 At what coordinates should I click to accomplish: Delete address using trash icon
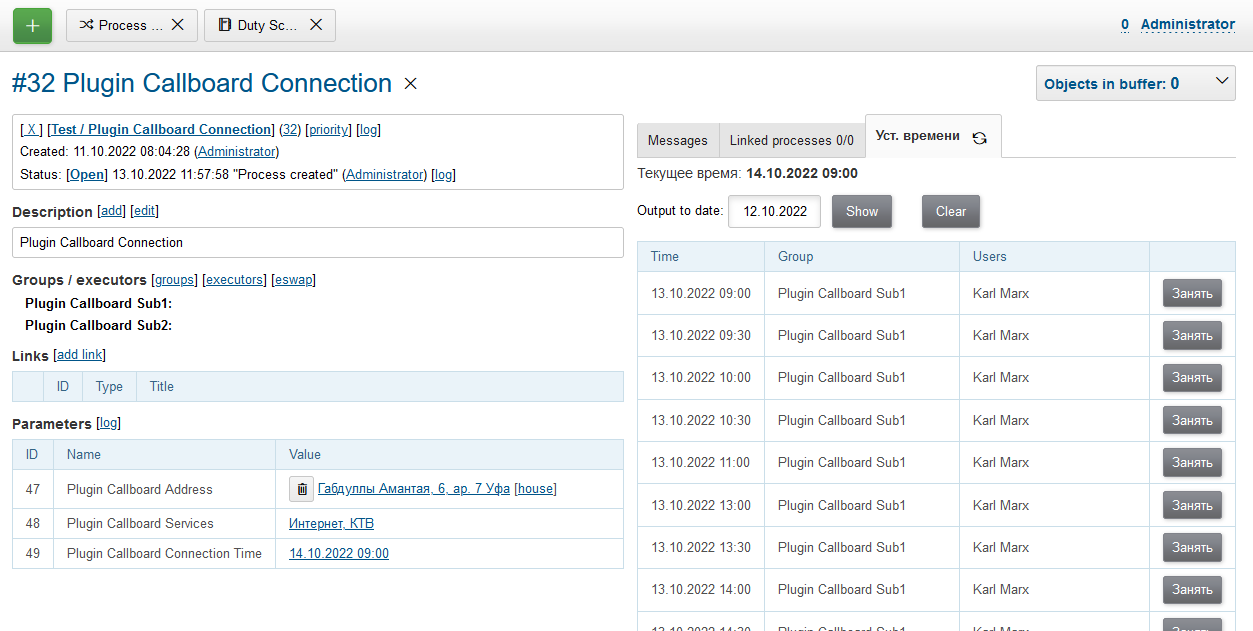pos(302,489)
